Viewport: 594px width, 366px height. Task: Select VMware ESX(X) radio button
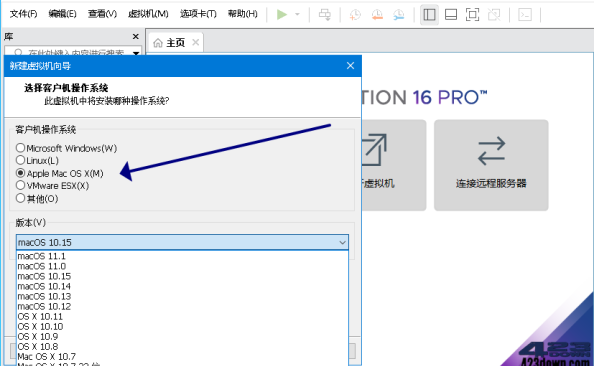(x=53, y=186)
